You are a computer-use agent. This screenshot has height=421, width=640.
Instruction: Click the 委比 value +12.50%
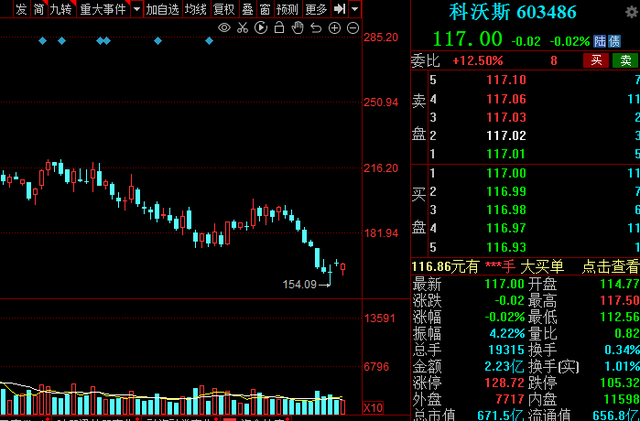(478, 61)
